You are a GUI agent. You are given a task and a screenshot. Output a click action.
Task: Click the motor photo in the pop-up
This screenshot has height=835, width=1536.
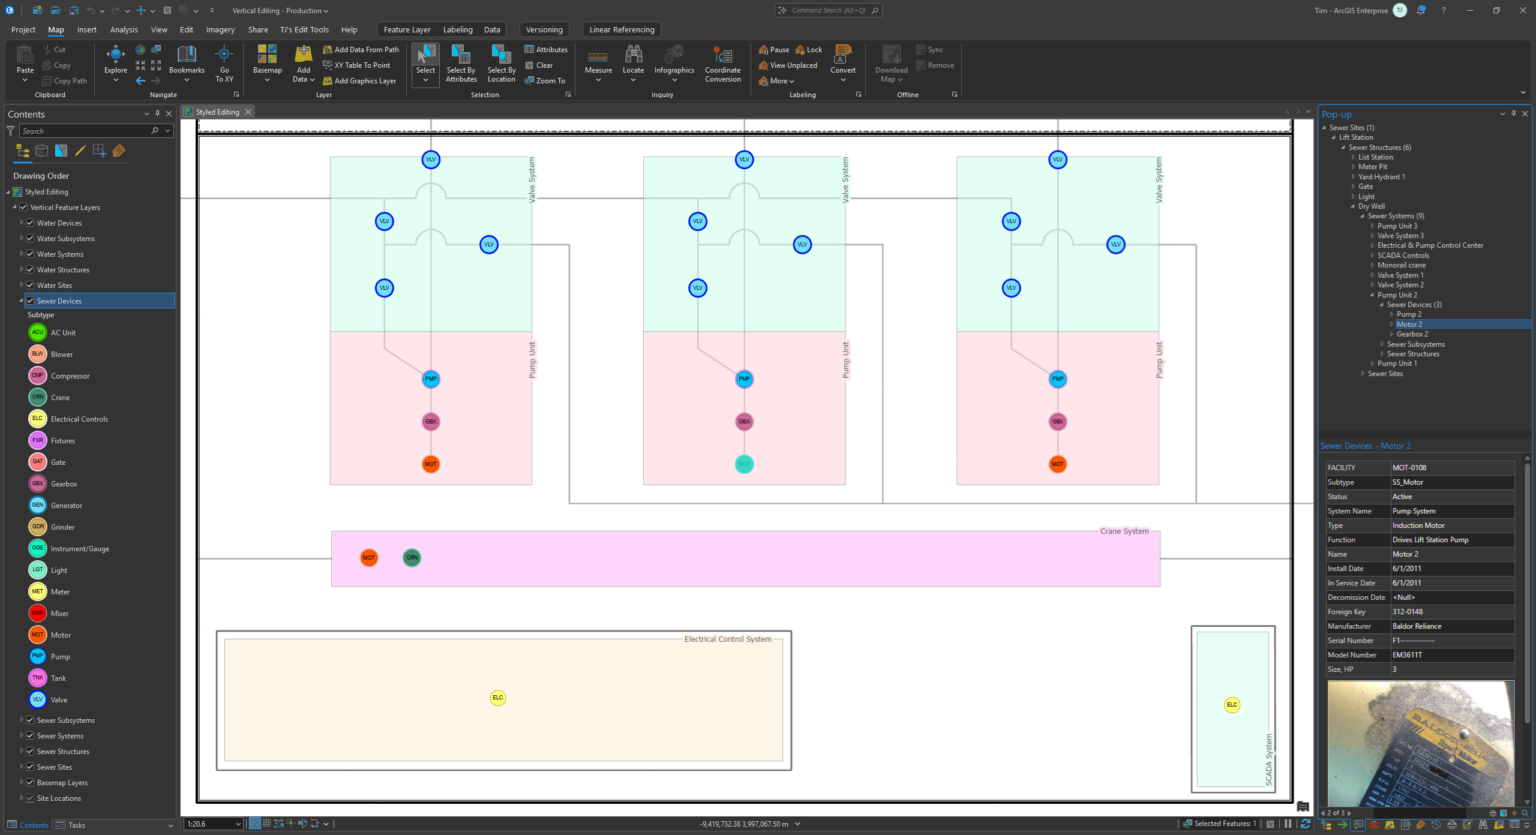(1420, 743)
